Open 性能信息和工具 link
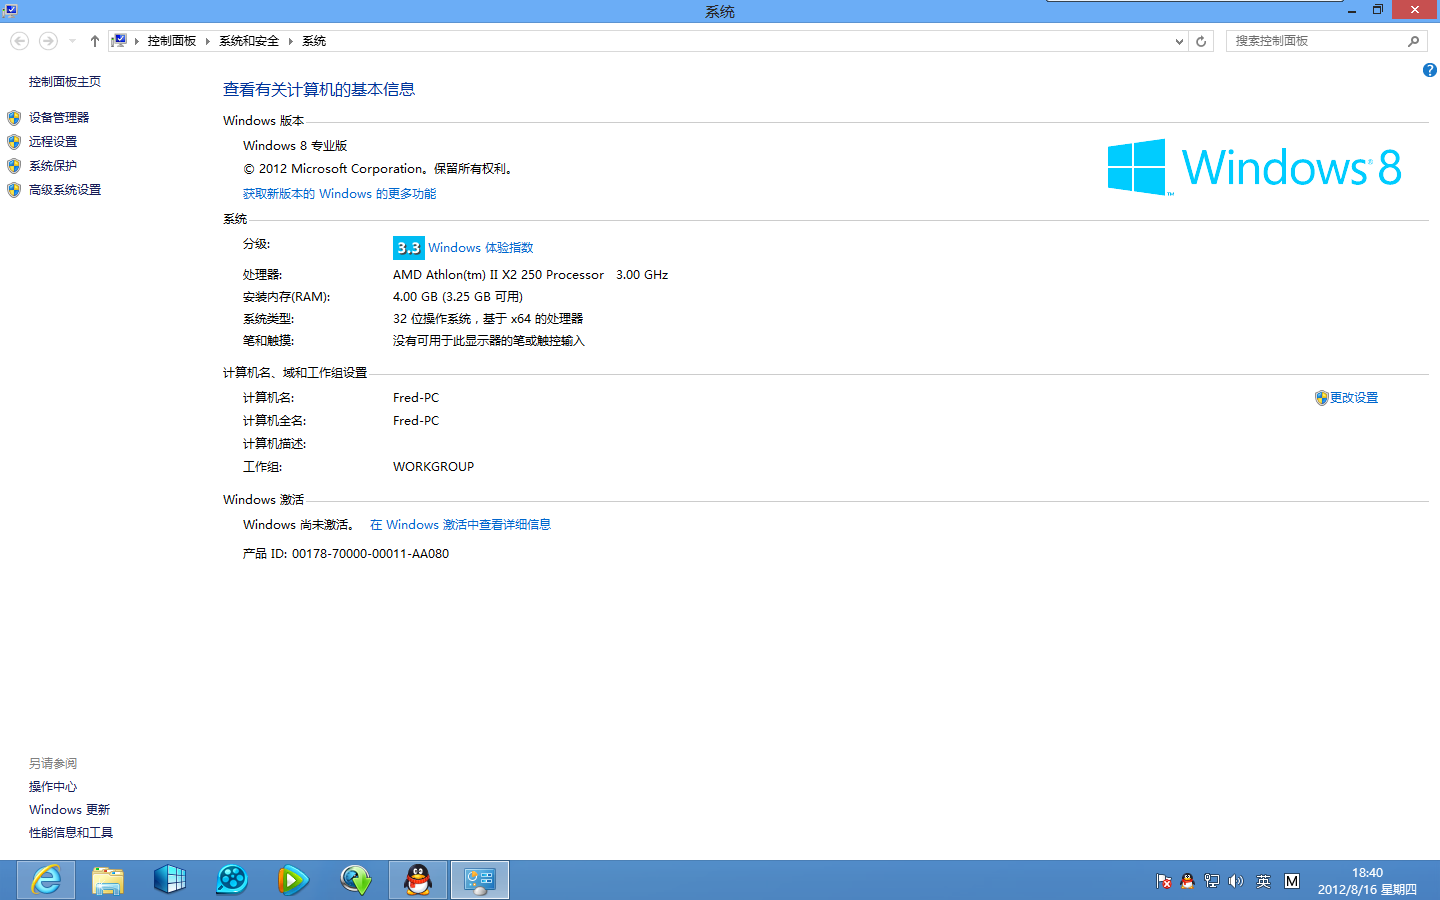 (x=71, y=833)
